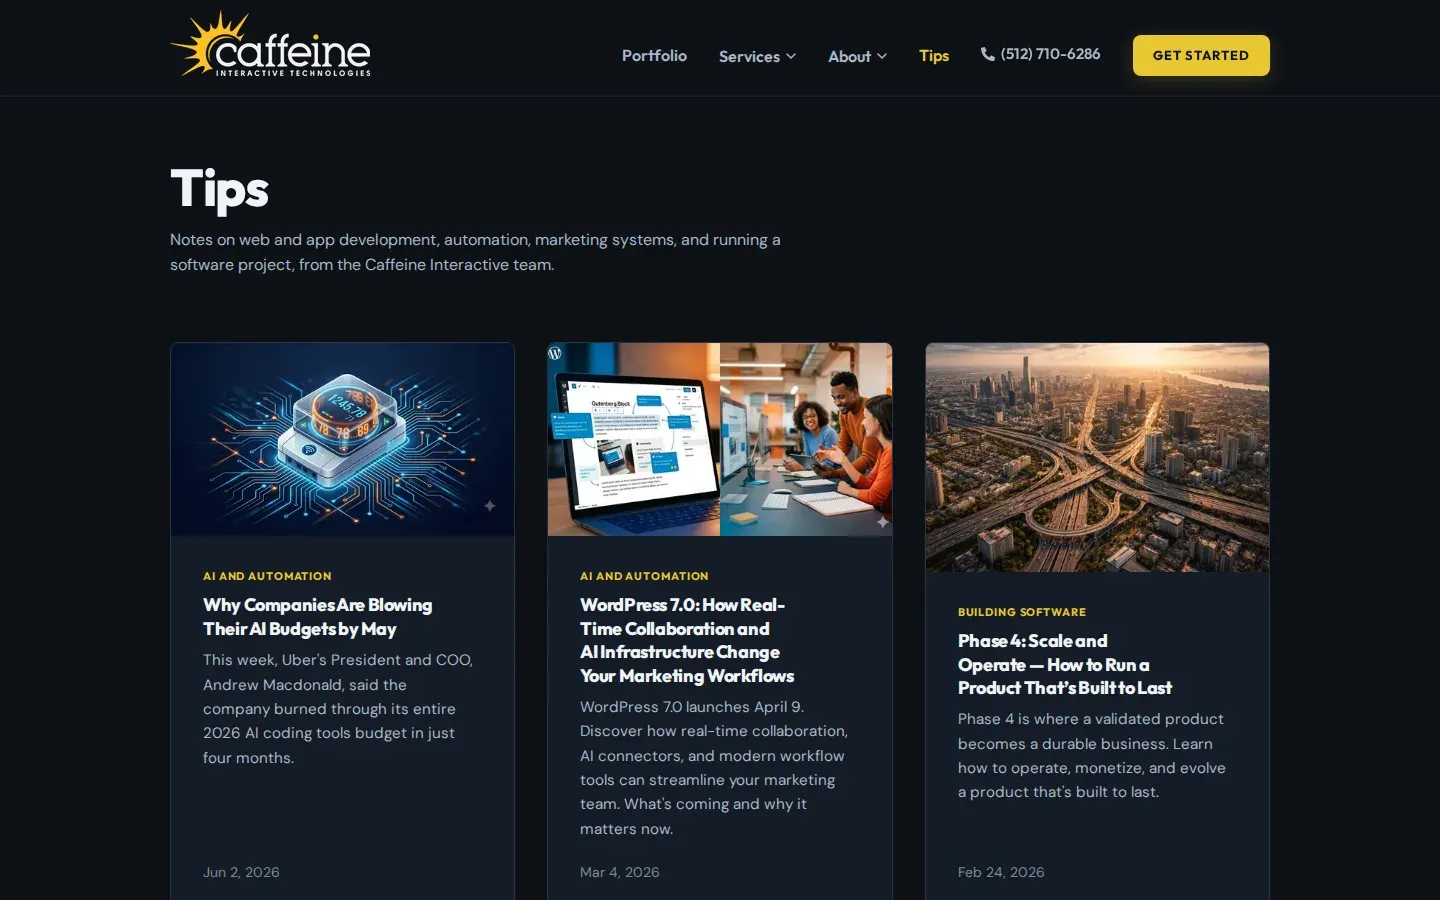Open the WordPress collaboration article thumbnail

point(720,439)
